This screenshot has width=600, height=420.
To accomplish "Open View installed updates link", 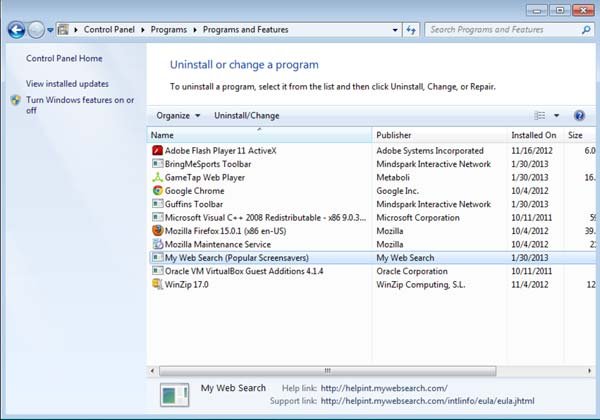I will click(x=67, y=84).
